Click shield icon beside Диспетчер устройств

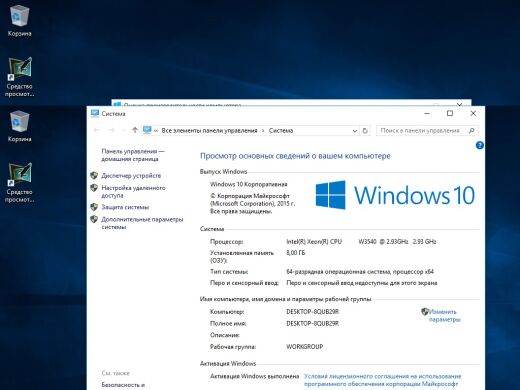[94, 175]
